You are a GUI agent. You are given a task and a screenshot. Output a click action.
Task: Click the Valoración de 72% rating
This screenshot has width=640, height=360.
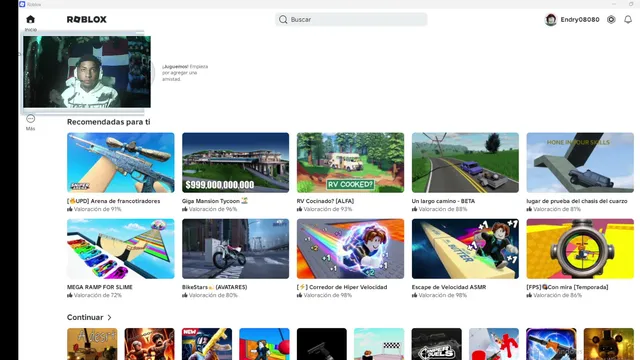(94, 295)
